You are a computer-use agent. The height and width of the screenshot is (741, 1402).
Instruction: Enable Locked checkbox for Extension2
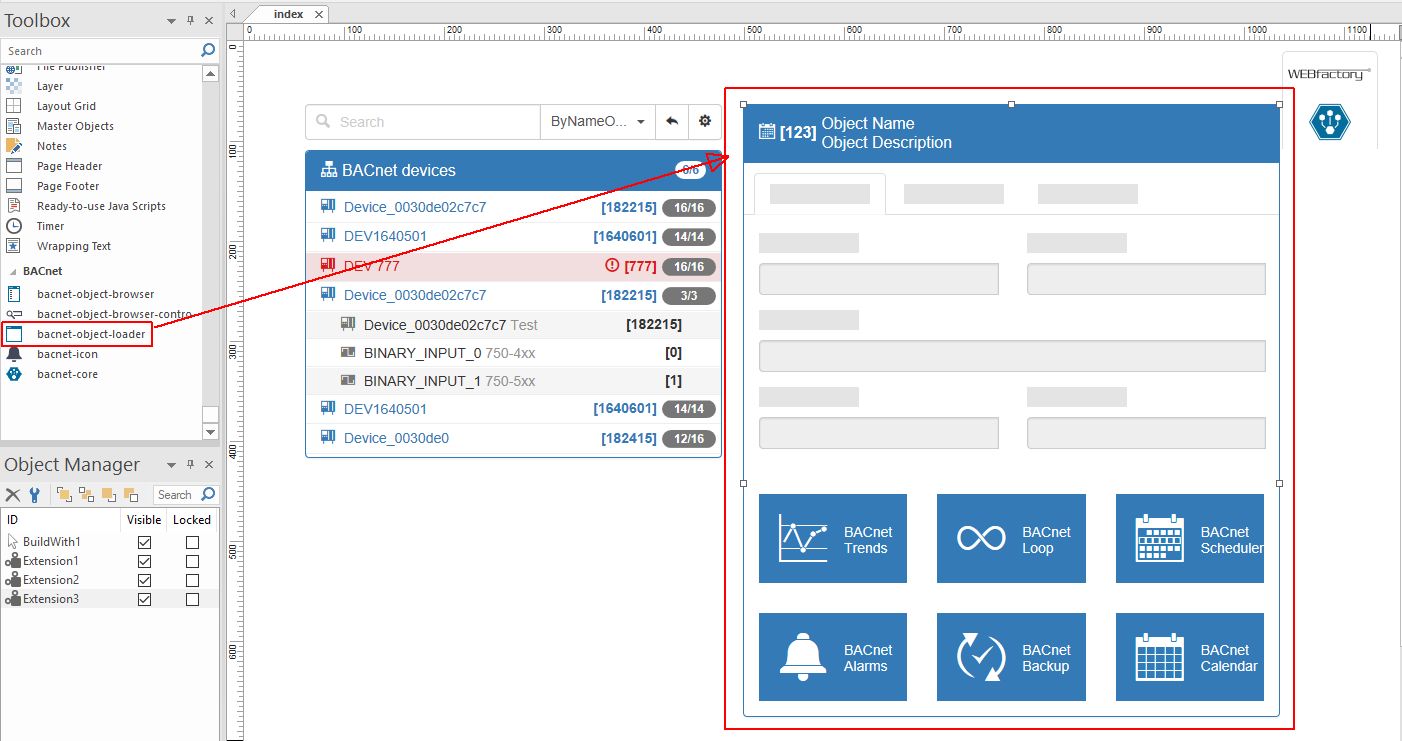pos(192,580)
